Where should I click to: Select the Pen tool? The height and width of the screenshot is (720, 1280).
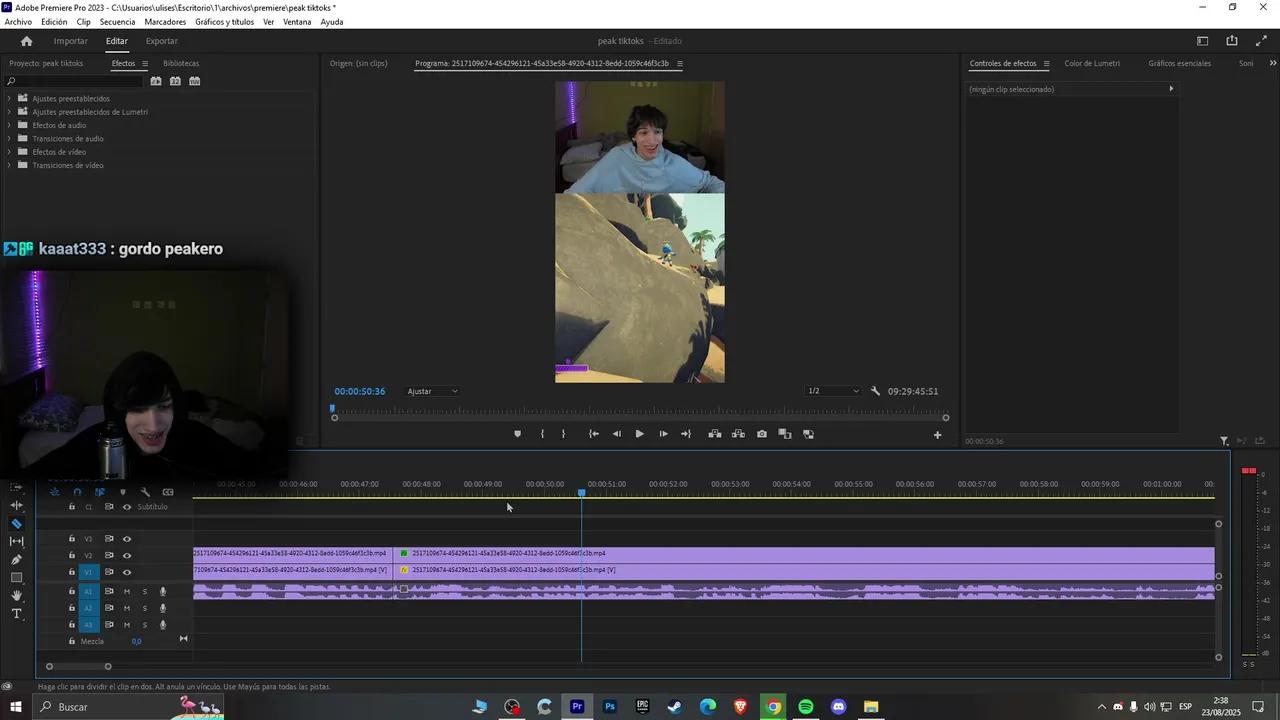point(17,560)
